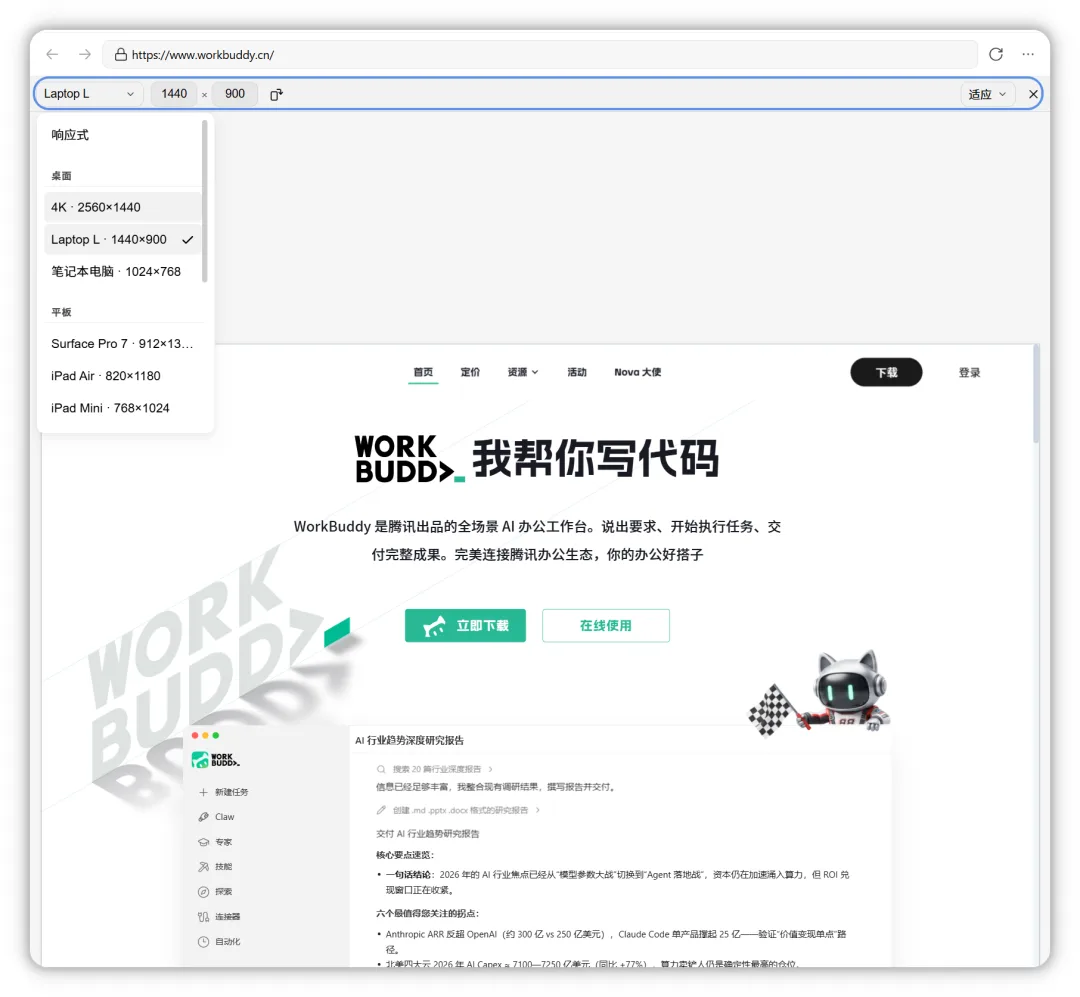Click the AI 行业趋势深度研究报告 title
The image size is (1080, 997).
[x=409, y=741]
